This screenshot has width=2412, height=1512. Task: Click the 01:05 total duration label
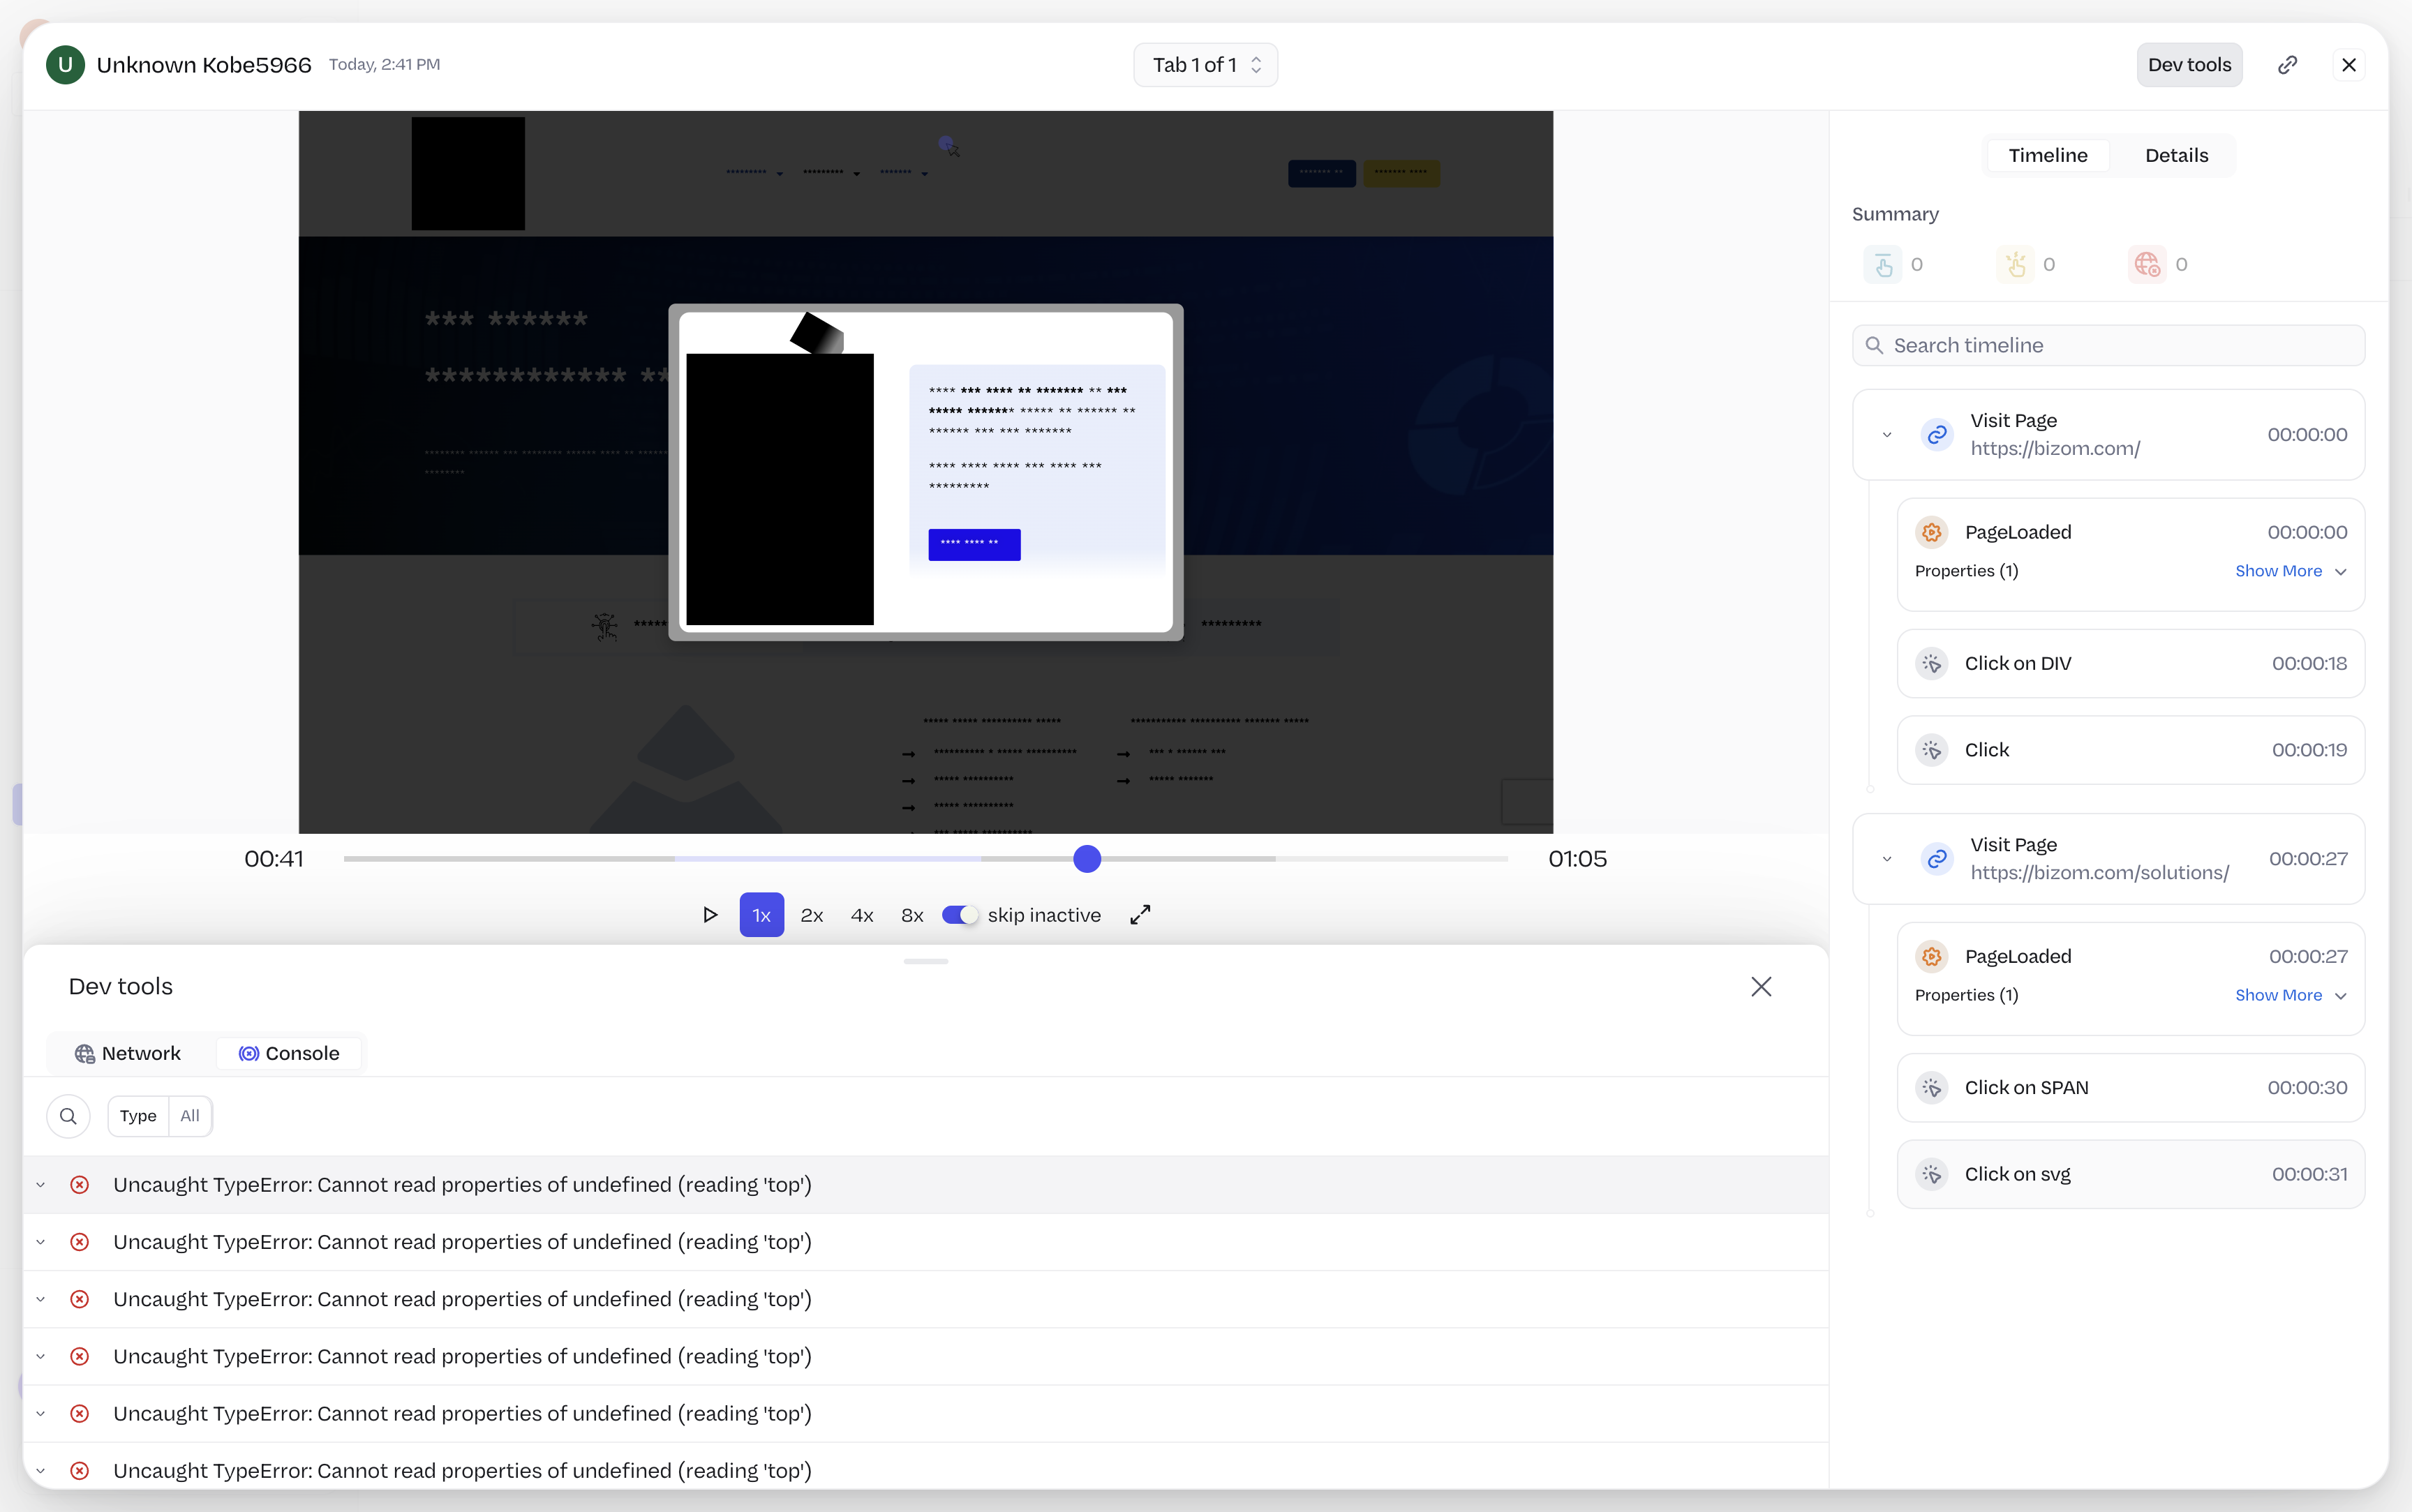(x=1577, y=859)
